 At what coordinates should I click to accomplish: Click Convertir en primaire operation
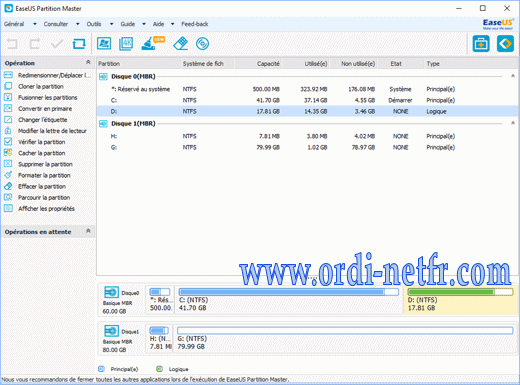click(38, 108)
